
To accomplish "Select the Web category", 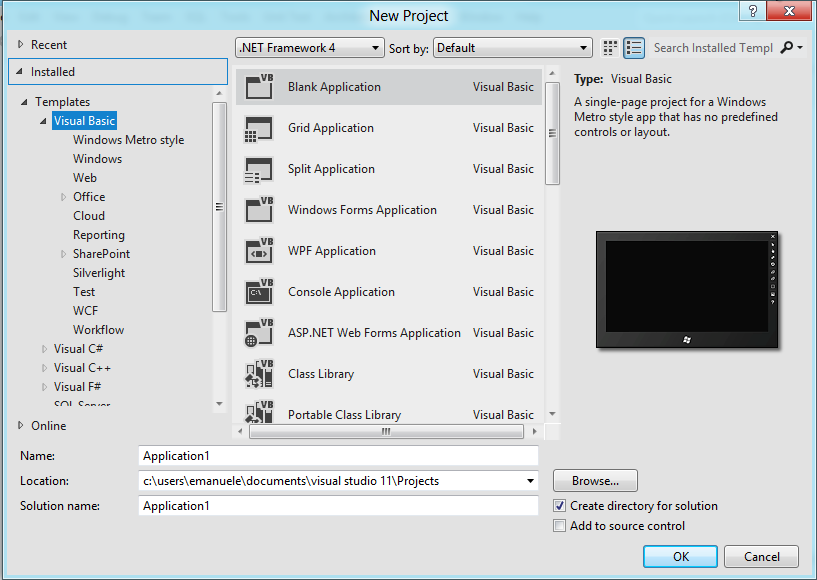I will tap(85, 178).
